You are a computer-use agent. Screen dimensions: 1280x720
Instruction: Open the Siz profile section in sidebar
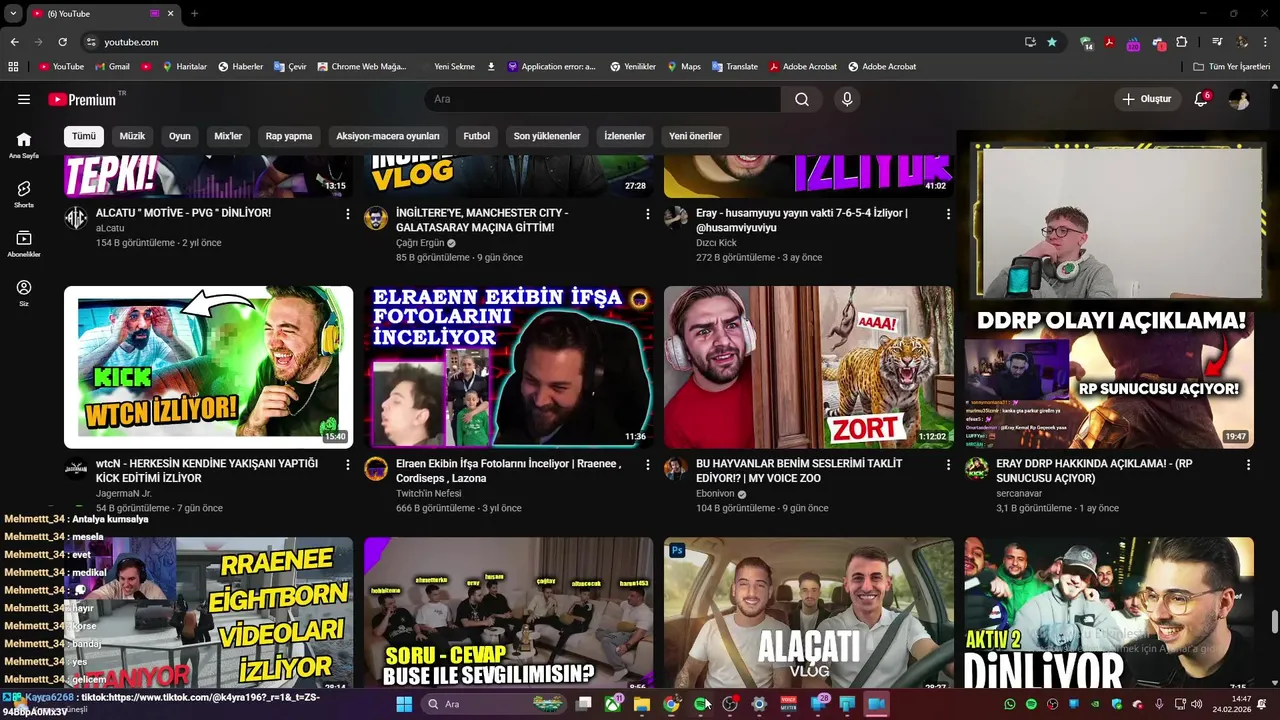pyautogui.click(x=24, y=293)
